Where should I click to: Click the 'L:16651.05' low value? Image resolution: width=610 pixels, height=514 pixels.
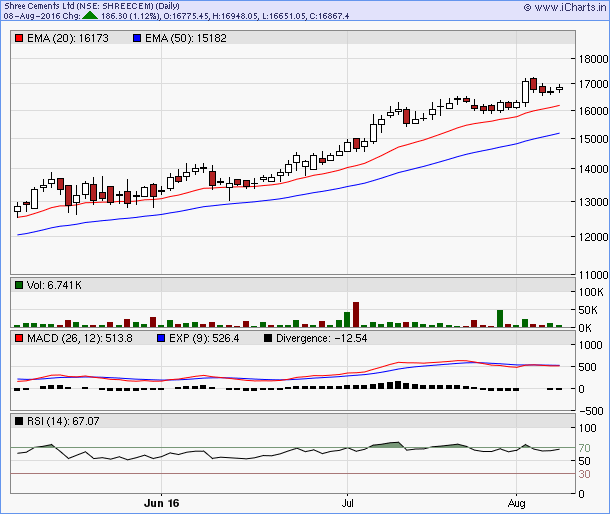click(x=283, y=16)
